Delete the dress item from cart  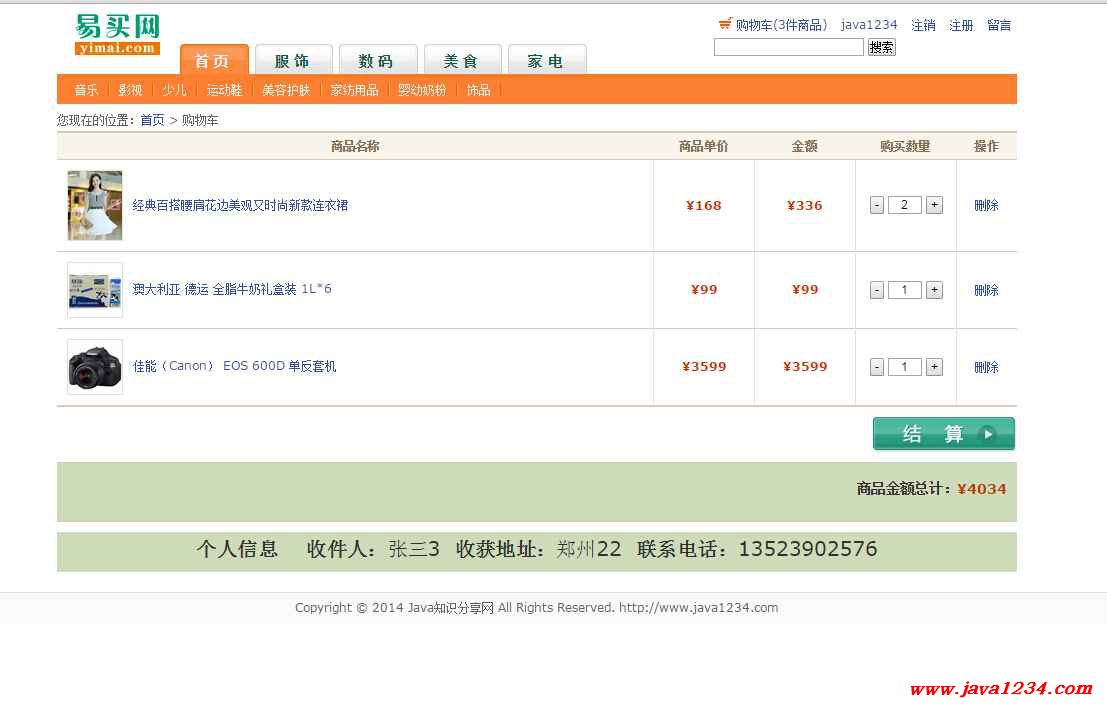point(986,205)
